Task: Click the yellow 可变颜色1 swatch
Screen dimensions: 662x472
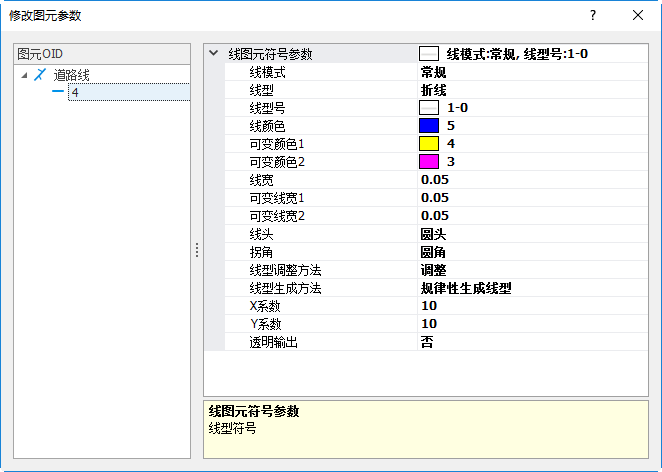Action: (x=429, y=144)
